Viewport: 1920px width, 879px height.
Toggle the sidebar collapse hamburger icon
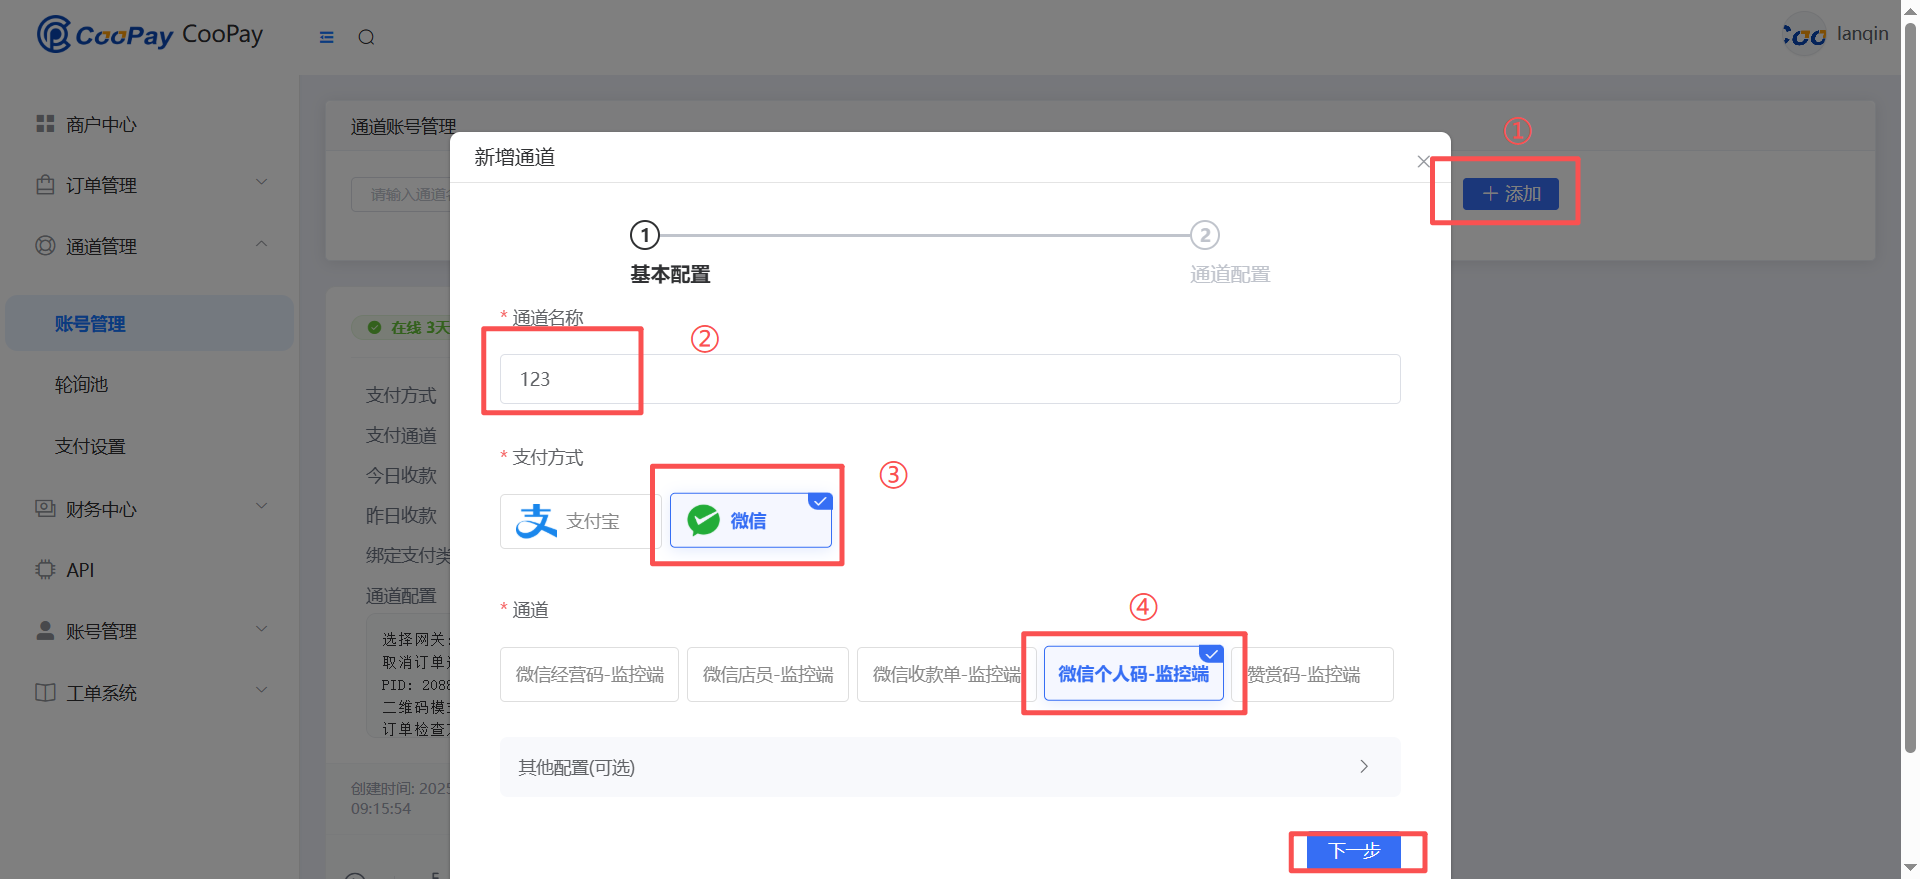point(326,37)
